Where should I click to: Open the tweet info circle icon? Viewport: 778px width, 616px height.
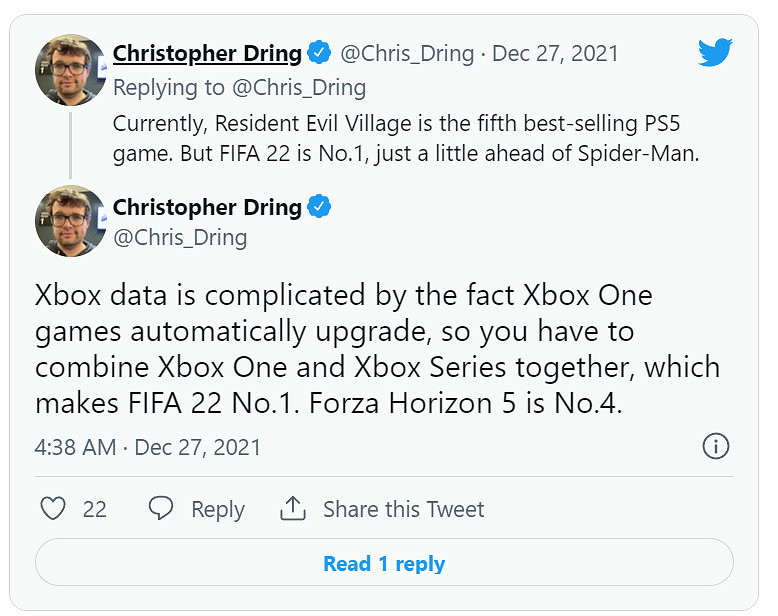coord(715,446)
